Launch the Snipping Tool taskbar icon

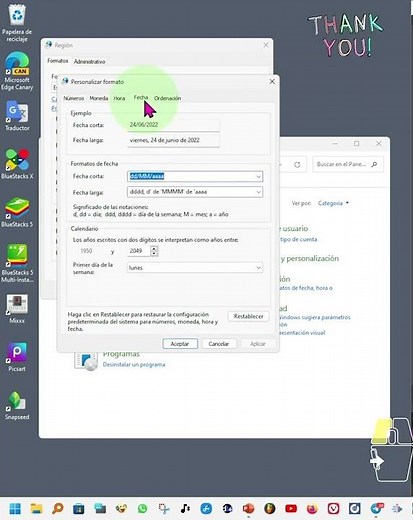[x=164, y=509]
